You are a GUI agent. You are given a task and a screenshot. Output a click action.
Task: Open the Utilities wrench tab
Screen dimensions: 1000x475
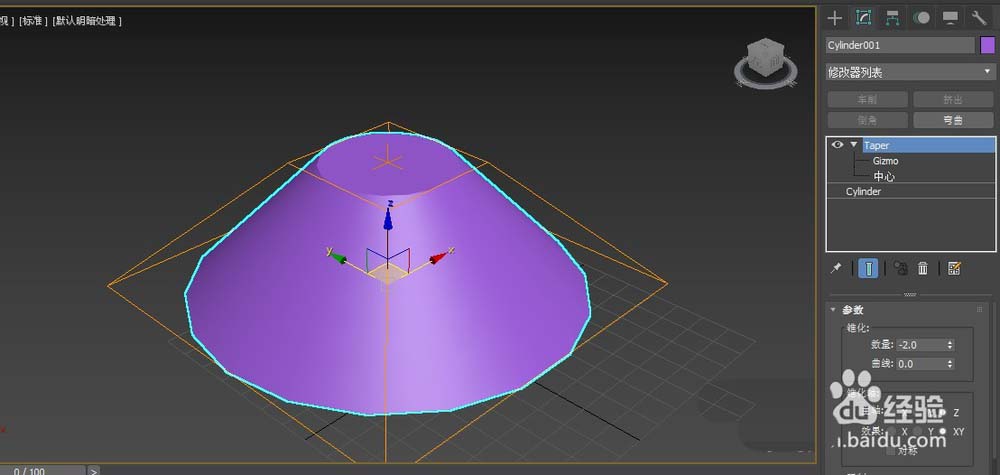(979, 18)
